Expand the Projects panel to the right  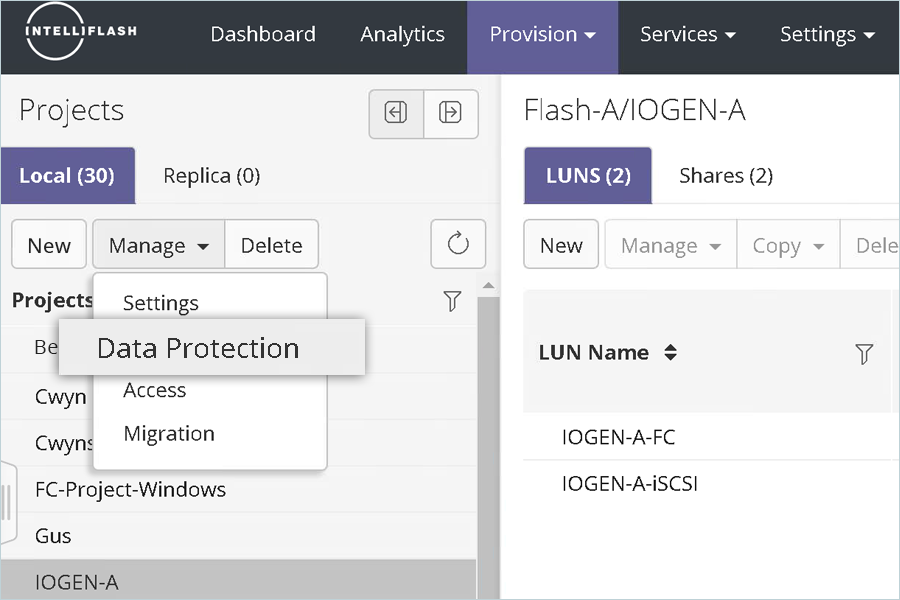[451, 113]
